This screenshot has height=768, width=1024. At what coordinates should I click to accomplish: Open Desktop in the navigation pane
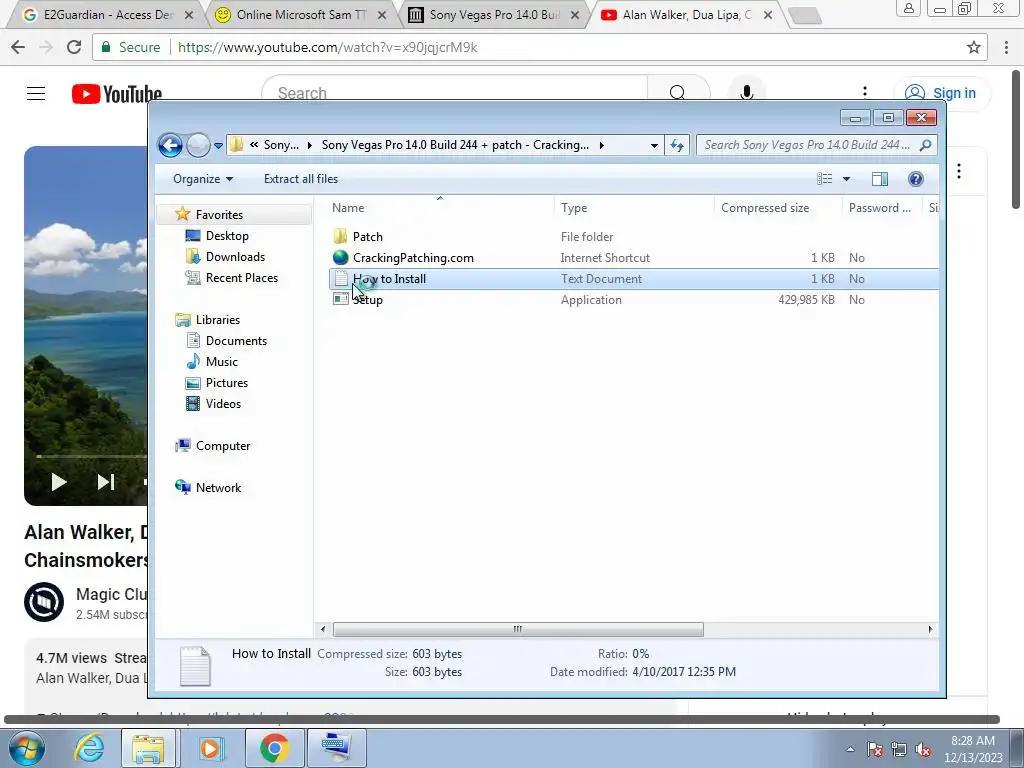coord(227,236)
